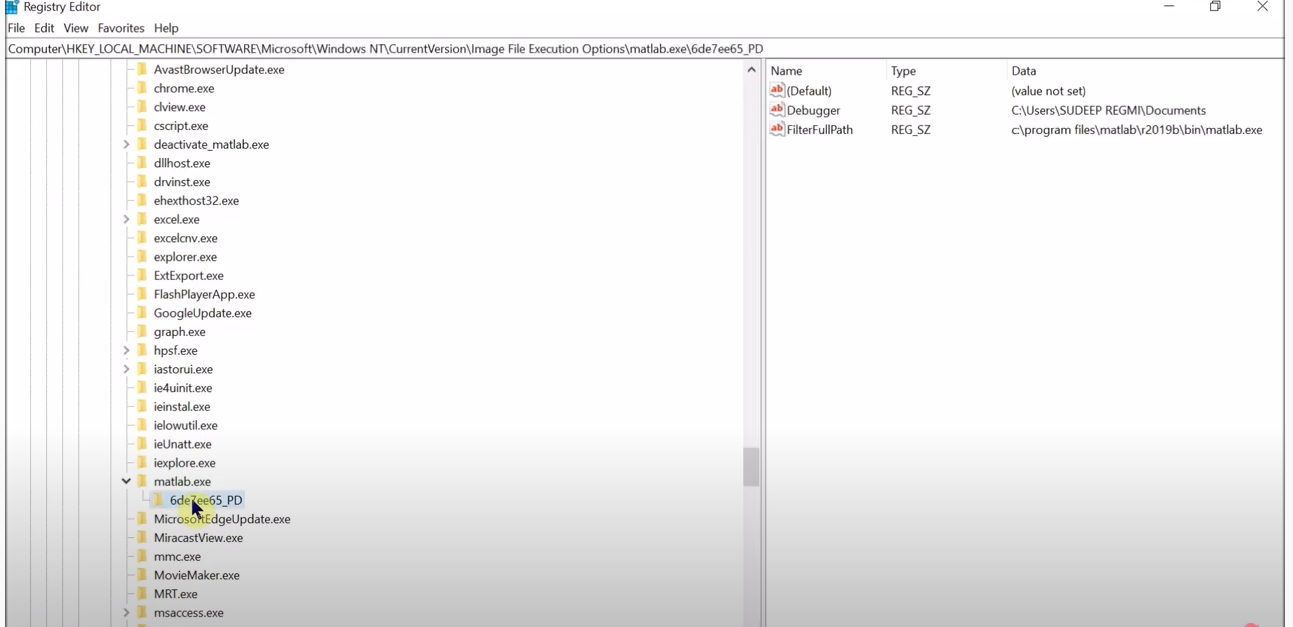Image resolution: width=1293 pixels, height=627 pixels.
Task: Click the folder icon of graph.exe
Action: 142,332
